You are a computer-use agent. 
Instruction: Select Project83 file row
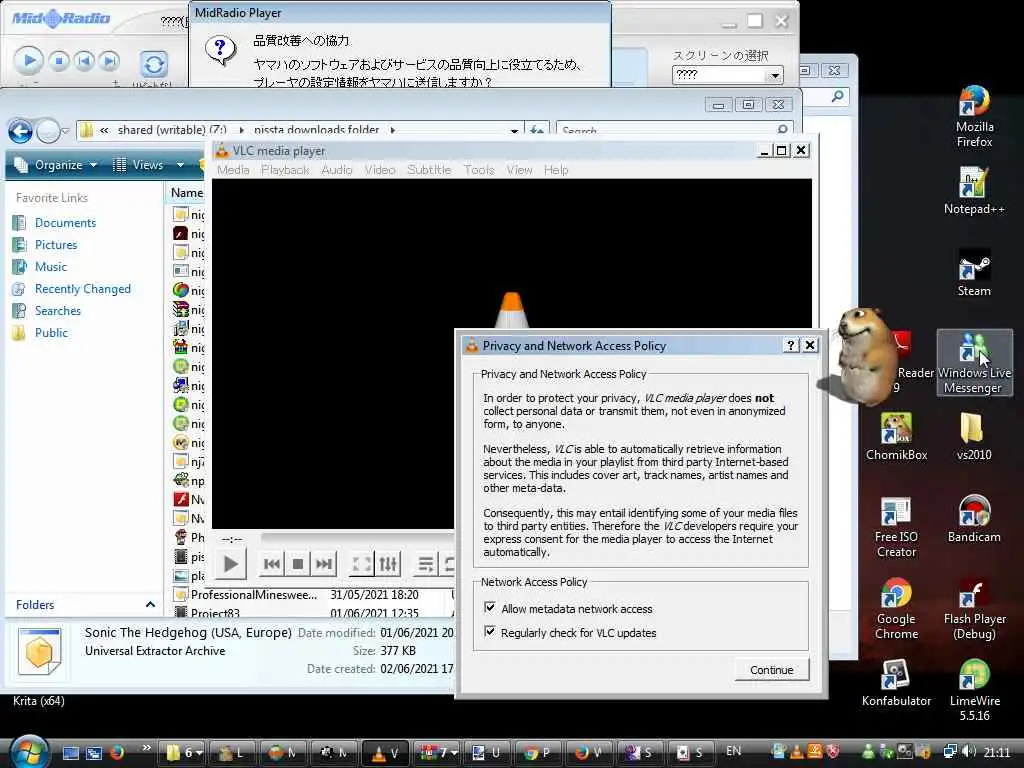tap(313, 613)
